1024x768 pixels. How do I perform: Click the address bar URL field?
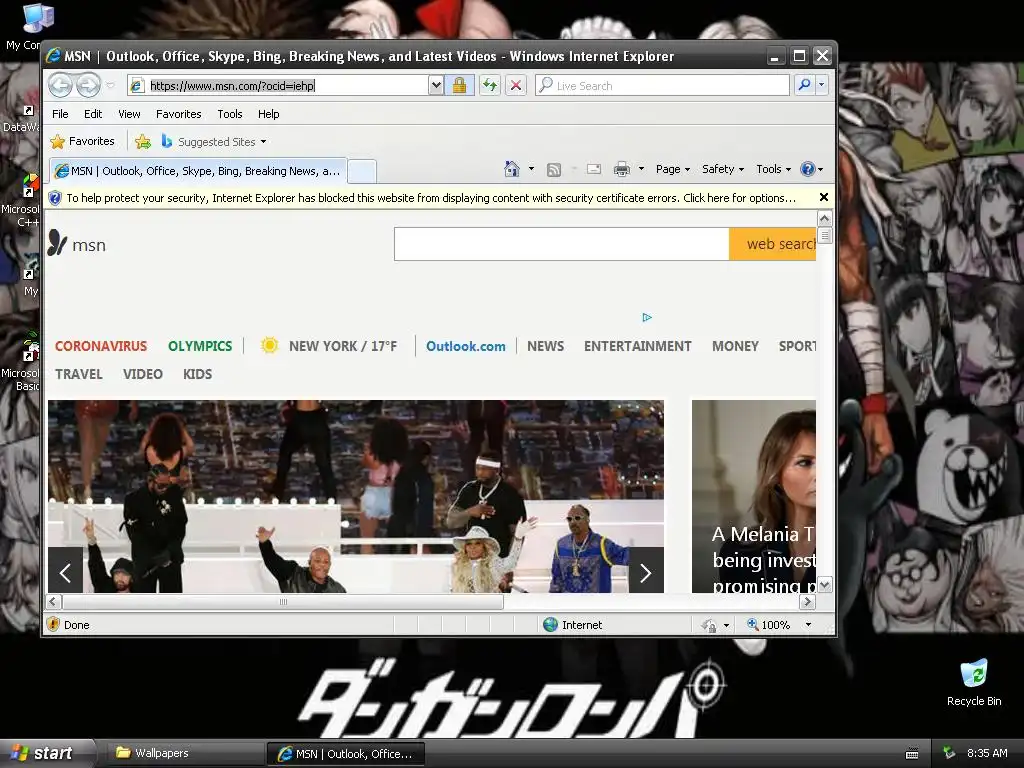278,86
